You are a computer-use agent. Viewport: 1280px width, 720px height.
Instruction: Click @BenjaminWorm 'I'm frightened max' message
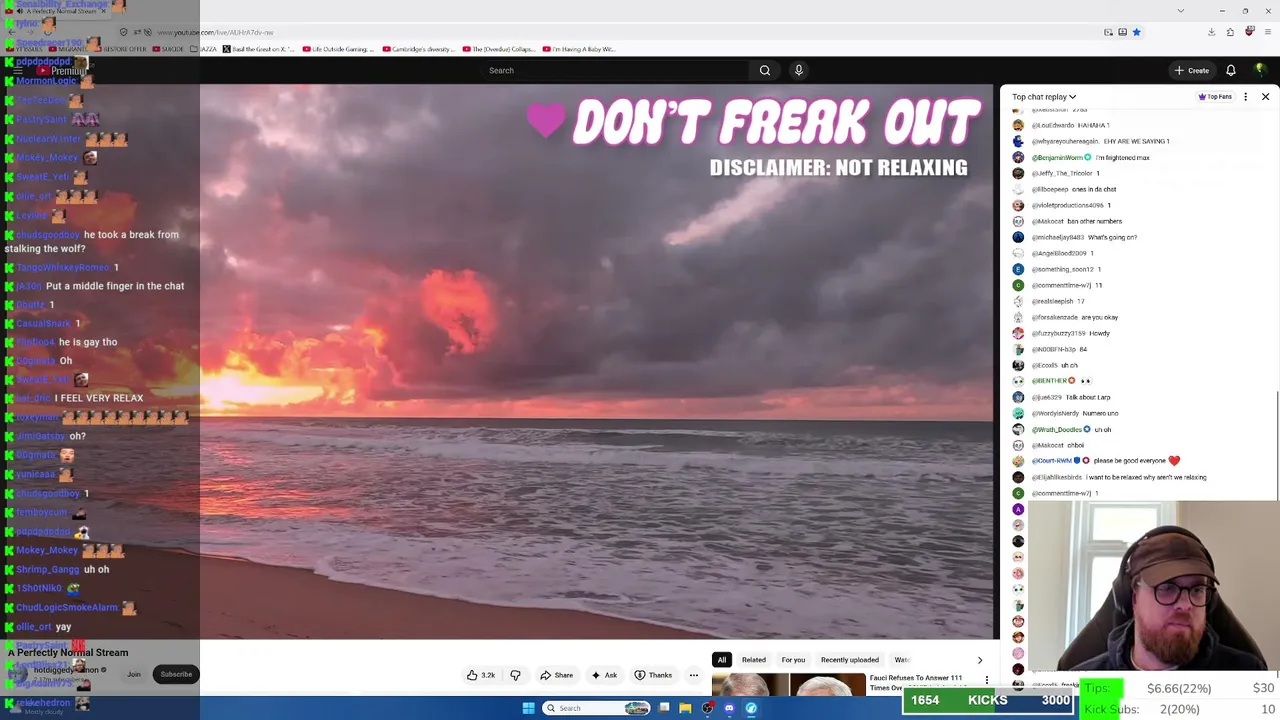(1090, 157)
